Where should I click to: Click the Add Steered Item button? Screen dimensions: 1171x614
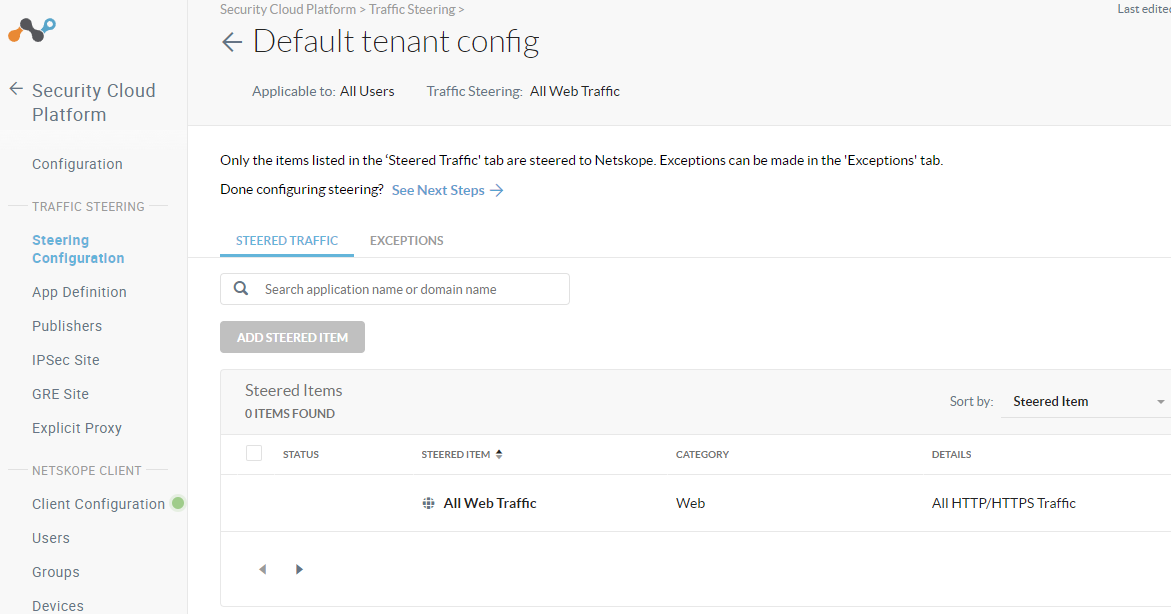(x=292, y=337)
